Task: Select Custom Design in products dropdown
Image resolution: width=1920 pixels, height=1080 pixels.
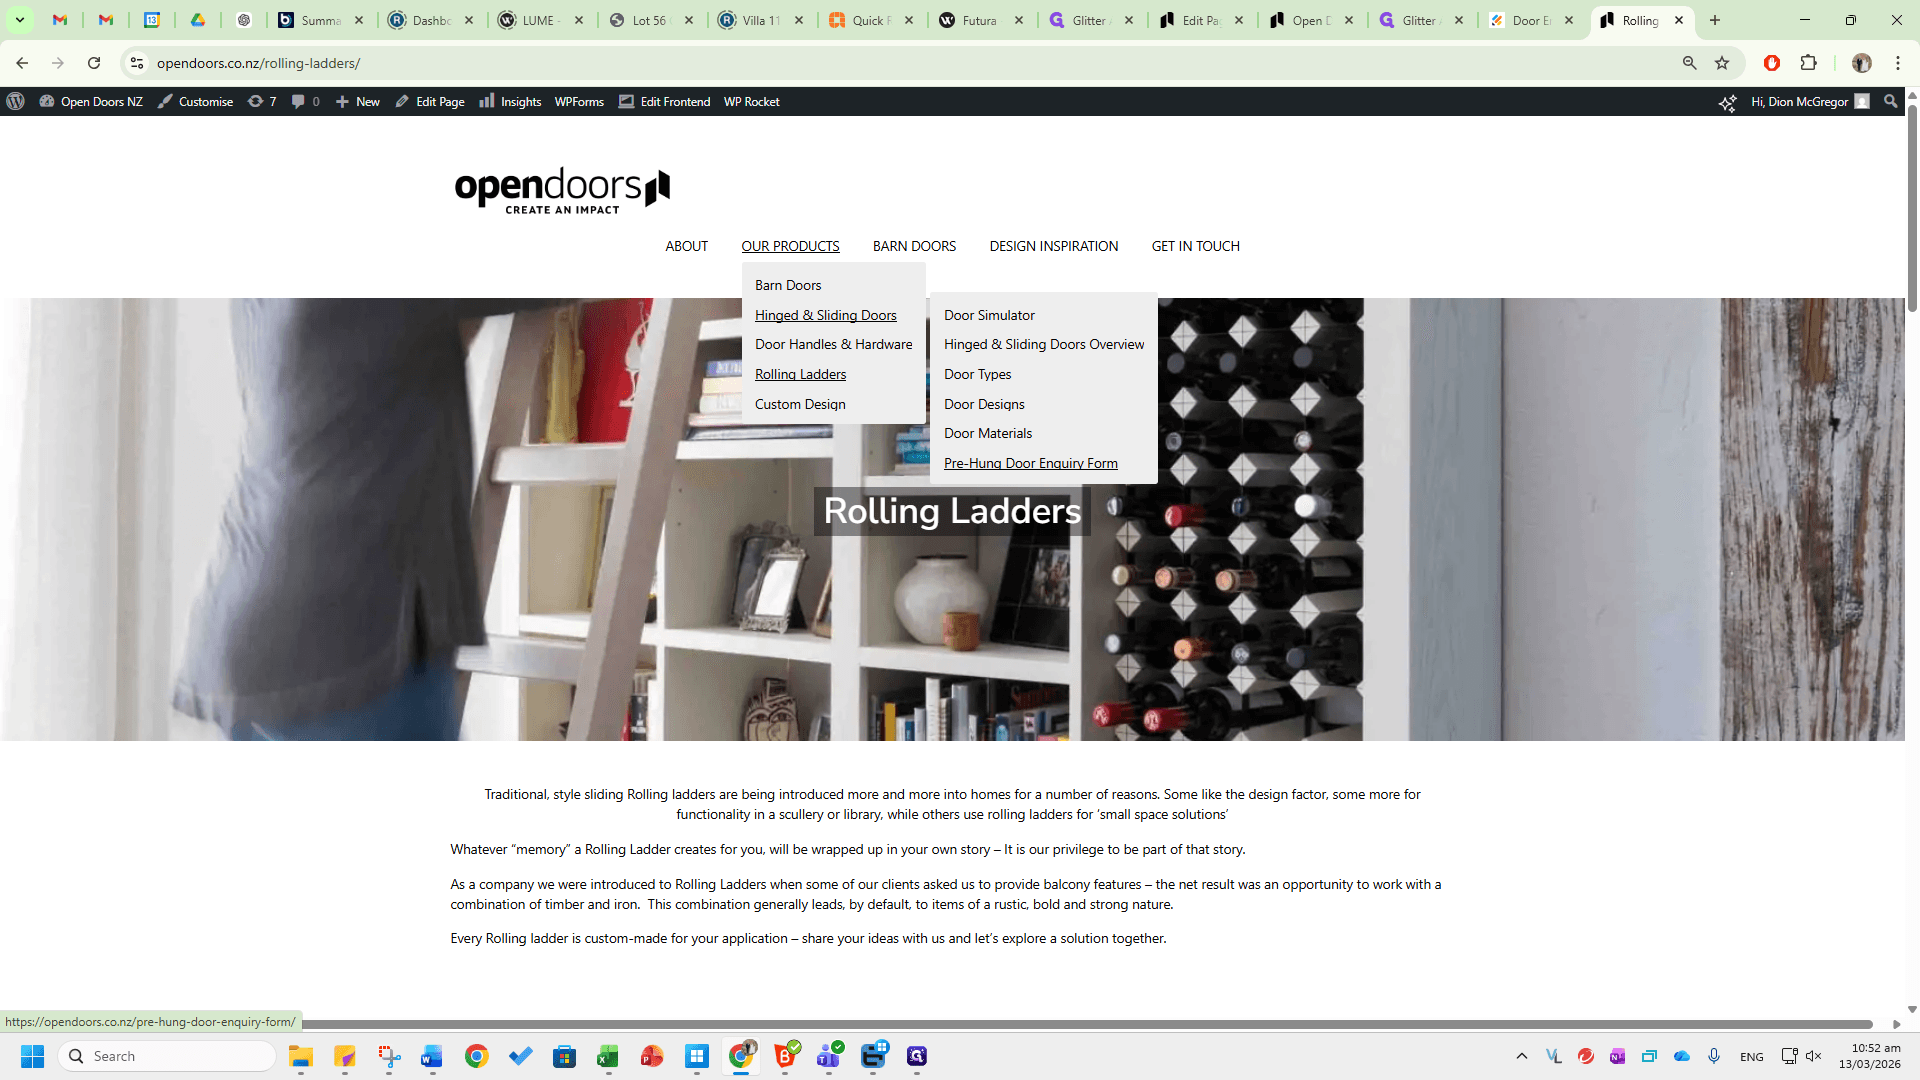Action: tap(800, 404)
